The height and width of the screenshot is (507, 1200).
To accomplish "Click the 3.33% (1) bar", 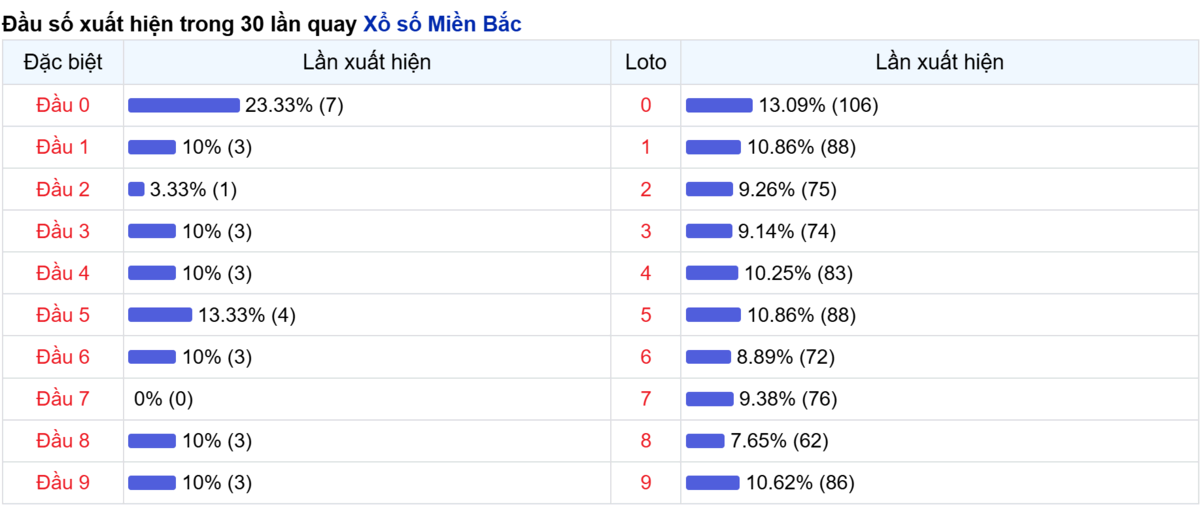I will 136,189.
